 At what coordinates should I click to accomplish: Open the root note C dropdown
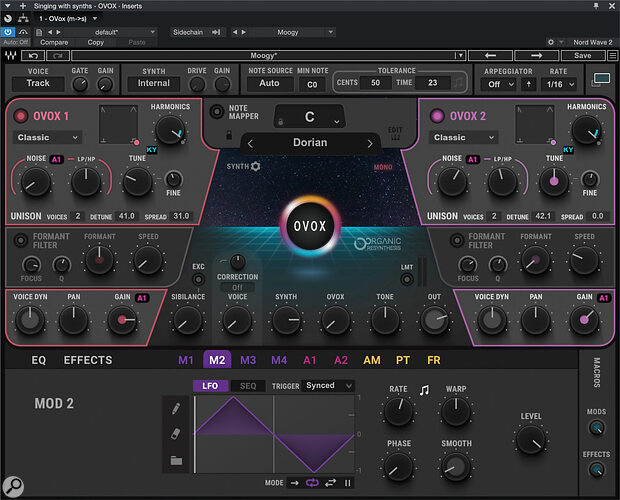click(310, 117)
